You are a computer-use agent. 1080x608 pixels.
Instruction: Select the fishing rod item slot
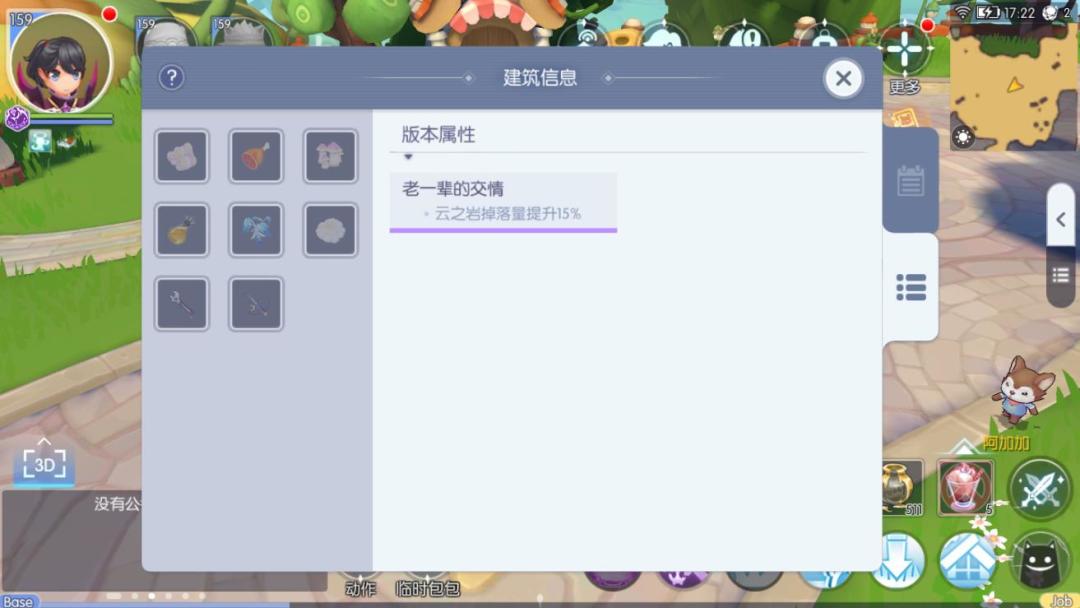point(256,304)
